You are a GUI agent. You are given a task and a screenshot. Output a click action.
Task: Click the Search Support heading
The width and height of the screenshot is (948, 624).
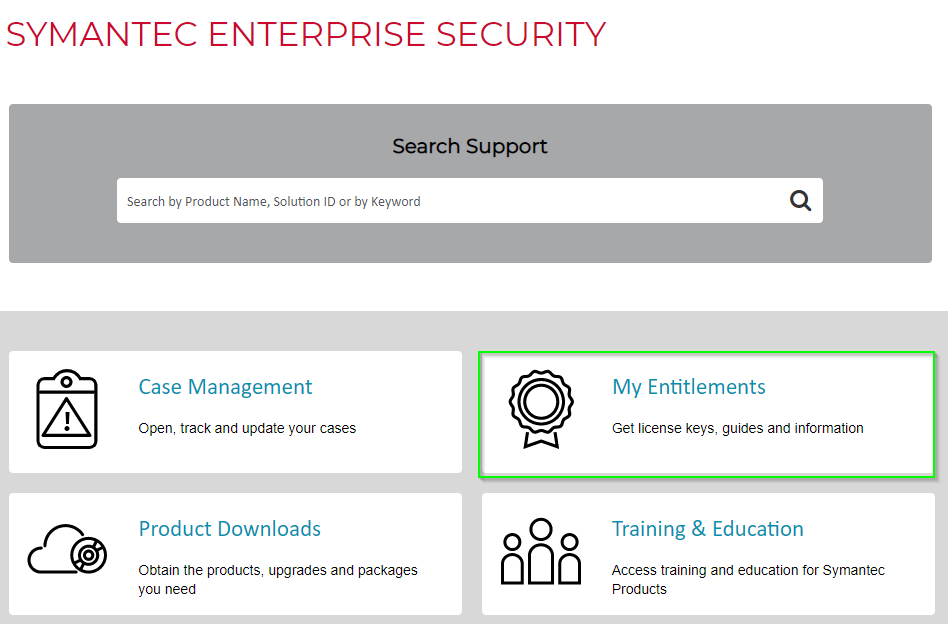[469, 146]
